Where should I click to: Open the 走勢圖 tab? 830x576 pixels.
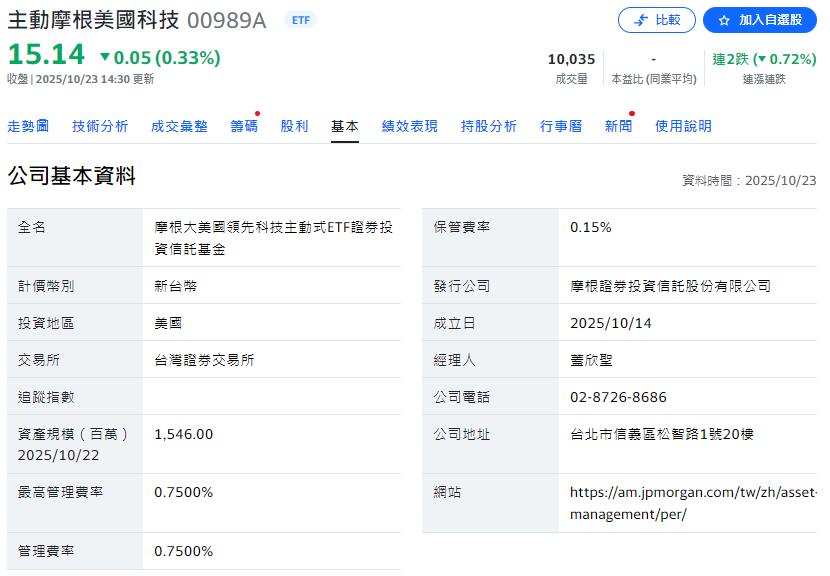tap(28, 126)
